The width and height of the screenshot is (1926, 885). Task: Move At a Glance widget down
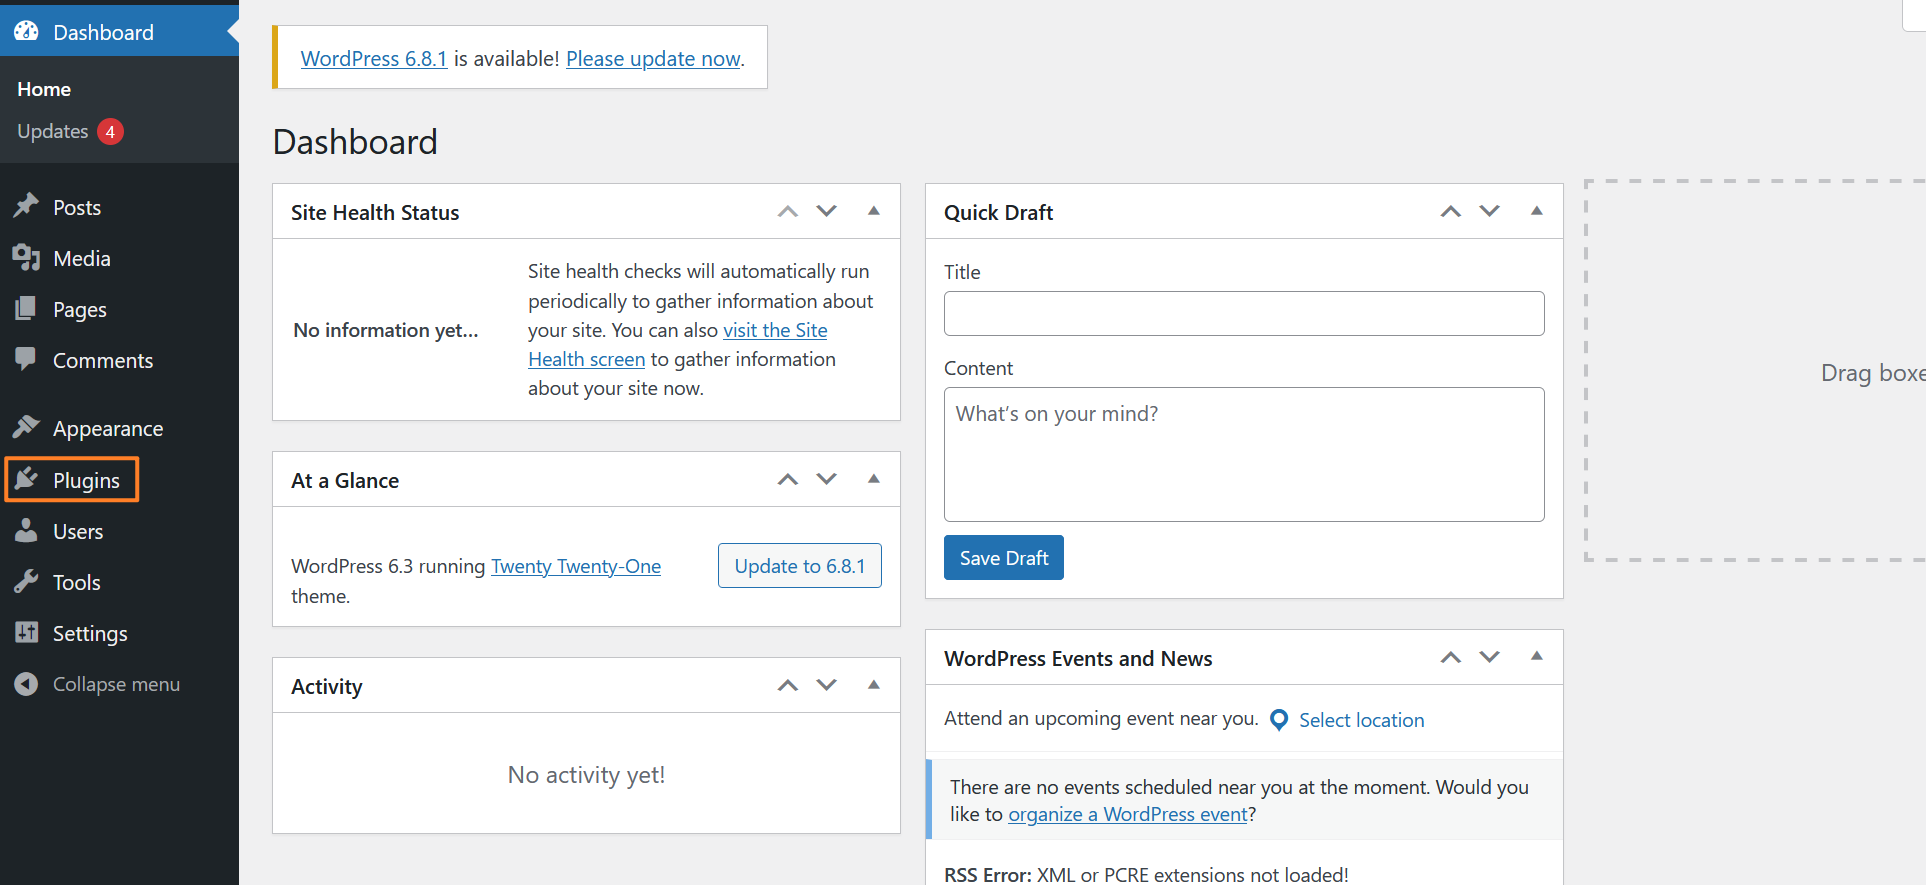(826, 479)
